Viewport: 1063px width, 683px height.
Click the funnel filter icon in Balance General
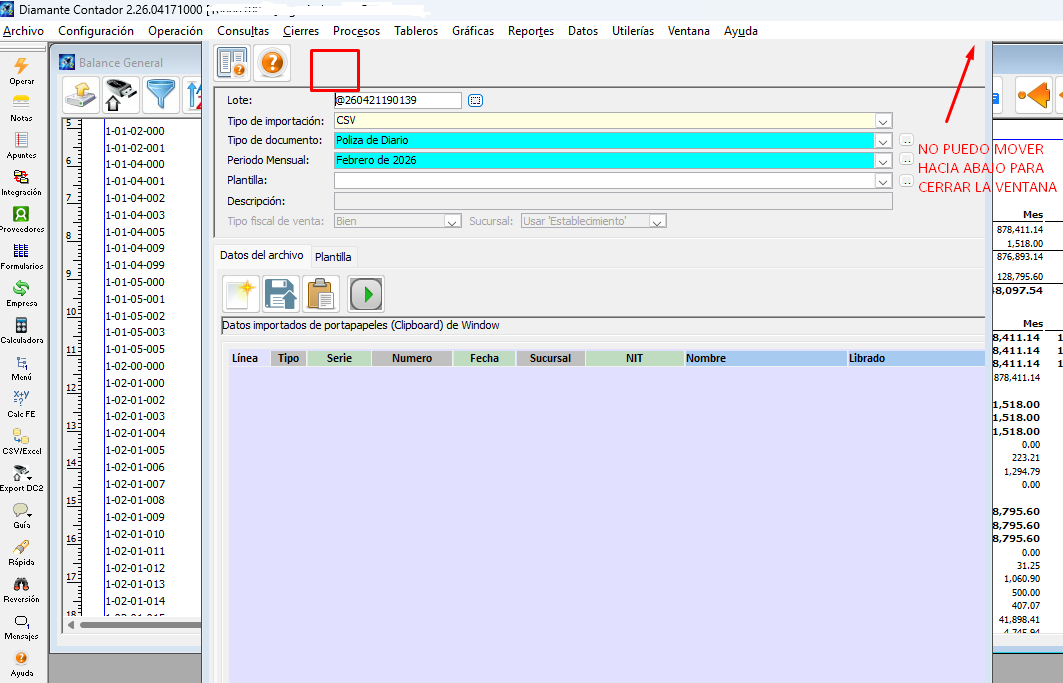point(161,95)
